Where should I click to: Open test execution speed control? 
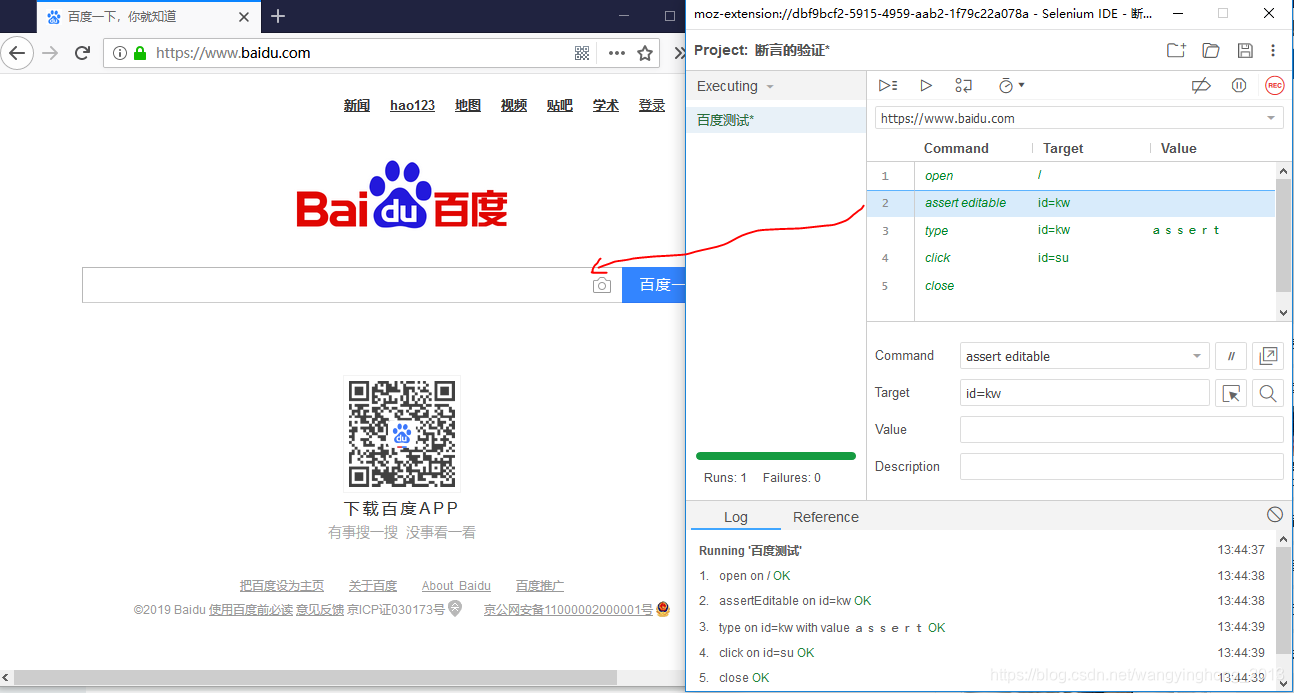coord(1011,86)
